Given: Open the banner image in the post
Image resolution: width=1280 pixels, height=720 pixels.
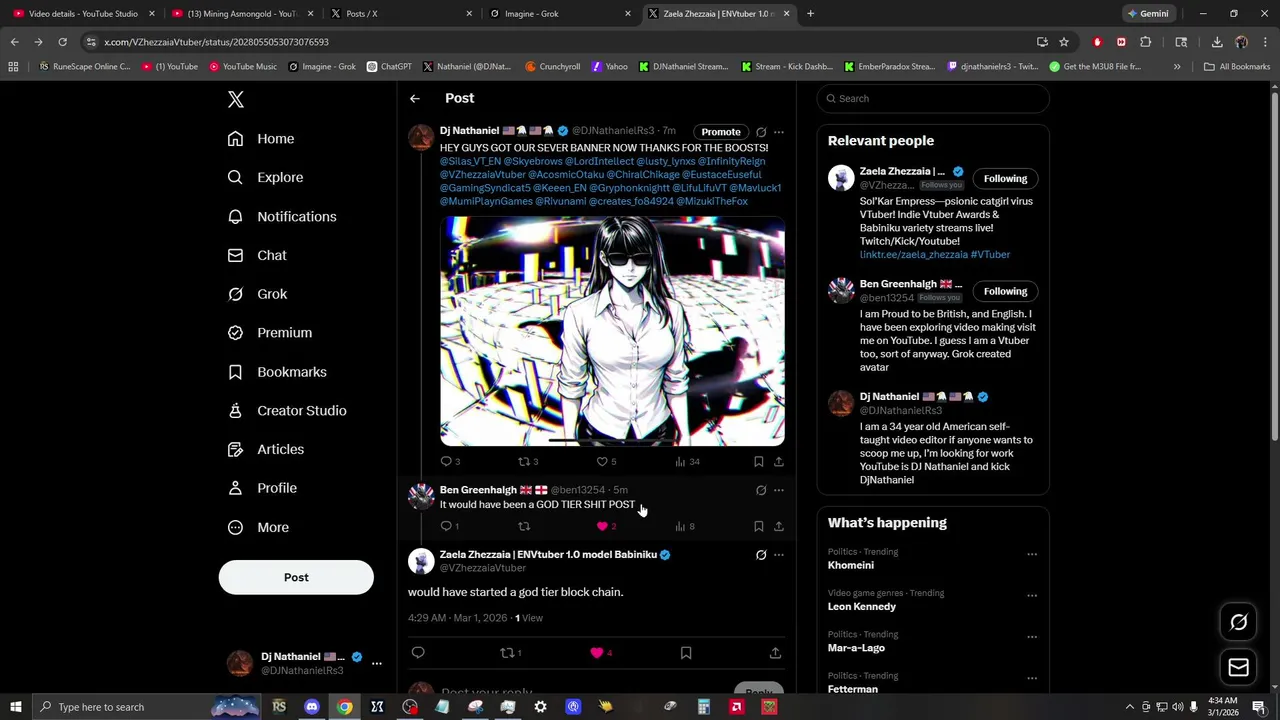Looking at the screenshot, I should click(612, 331).
